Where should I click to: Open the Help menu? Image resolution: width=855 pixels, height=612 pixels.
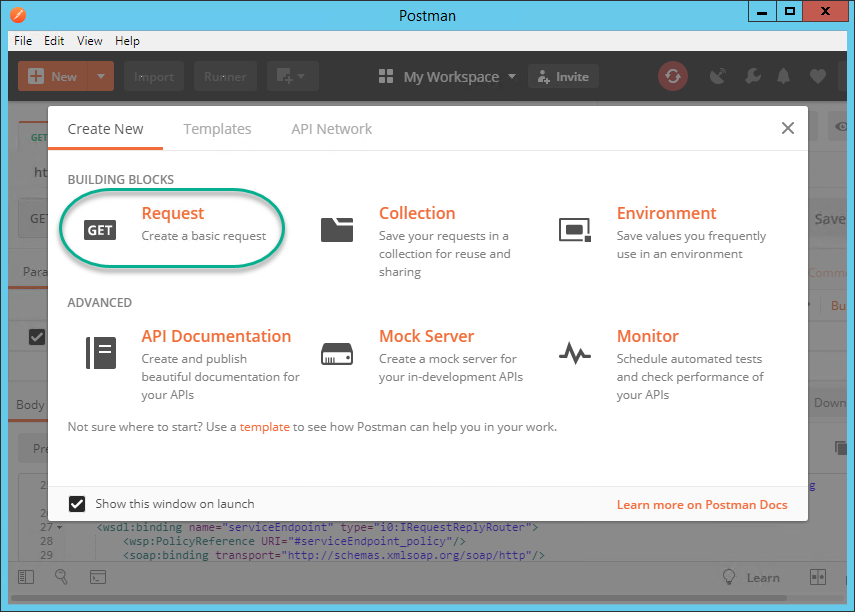click(x=127, y=41)
